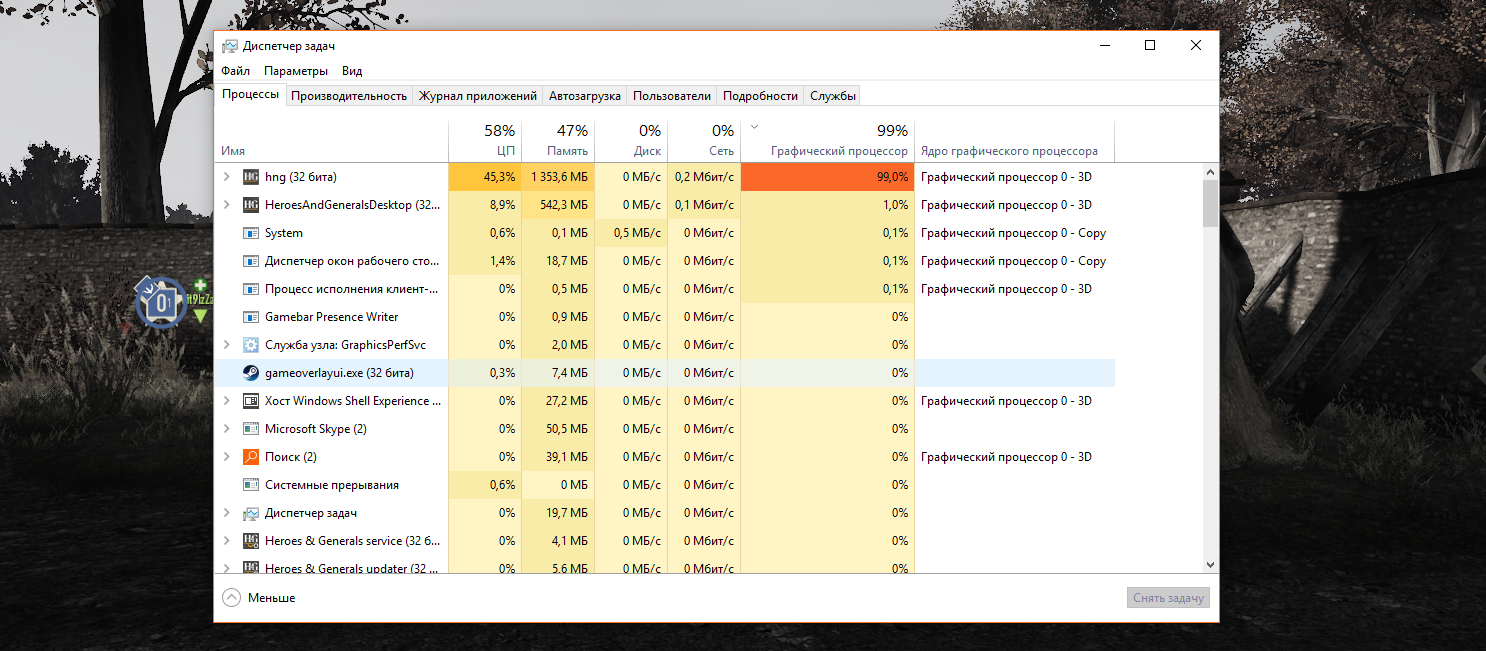Switch to the Журнал приложений tab
The image size is (1486, 651).
pos(478,96)
